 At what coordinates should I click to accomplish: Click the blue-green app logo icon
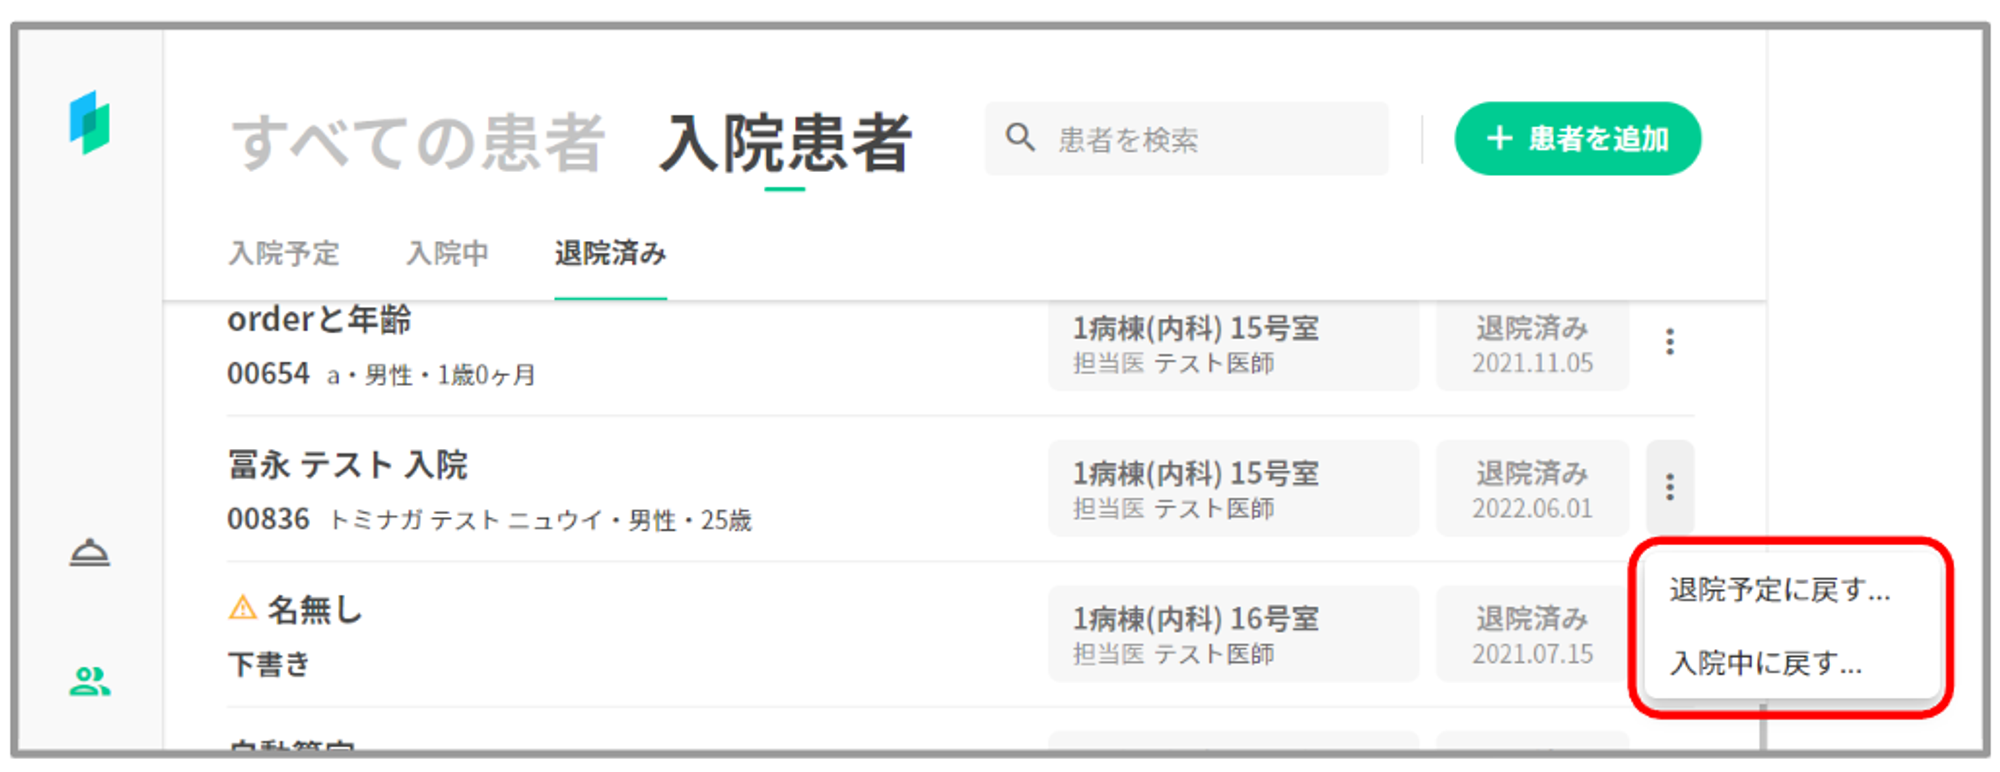tap(89, 123)
